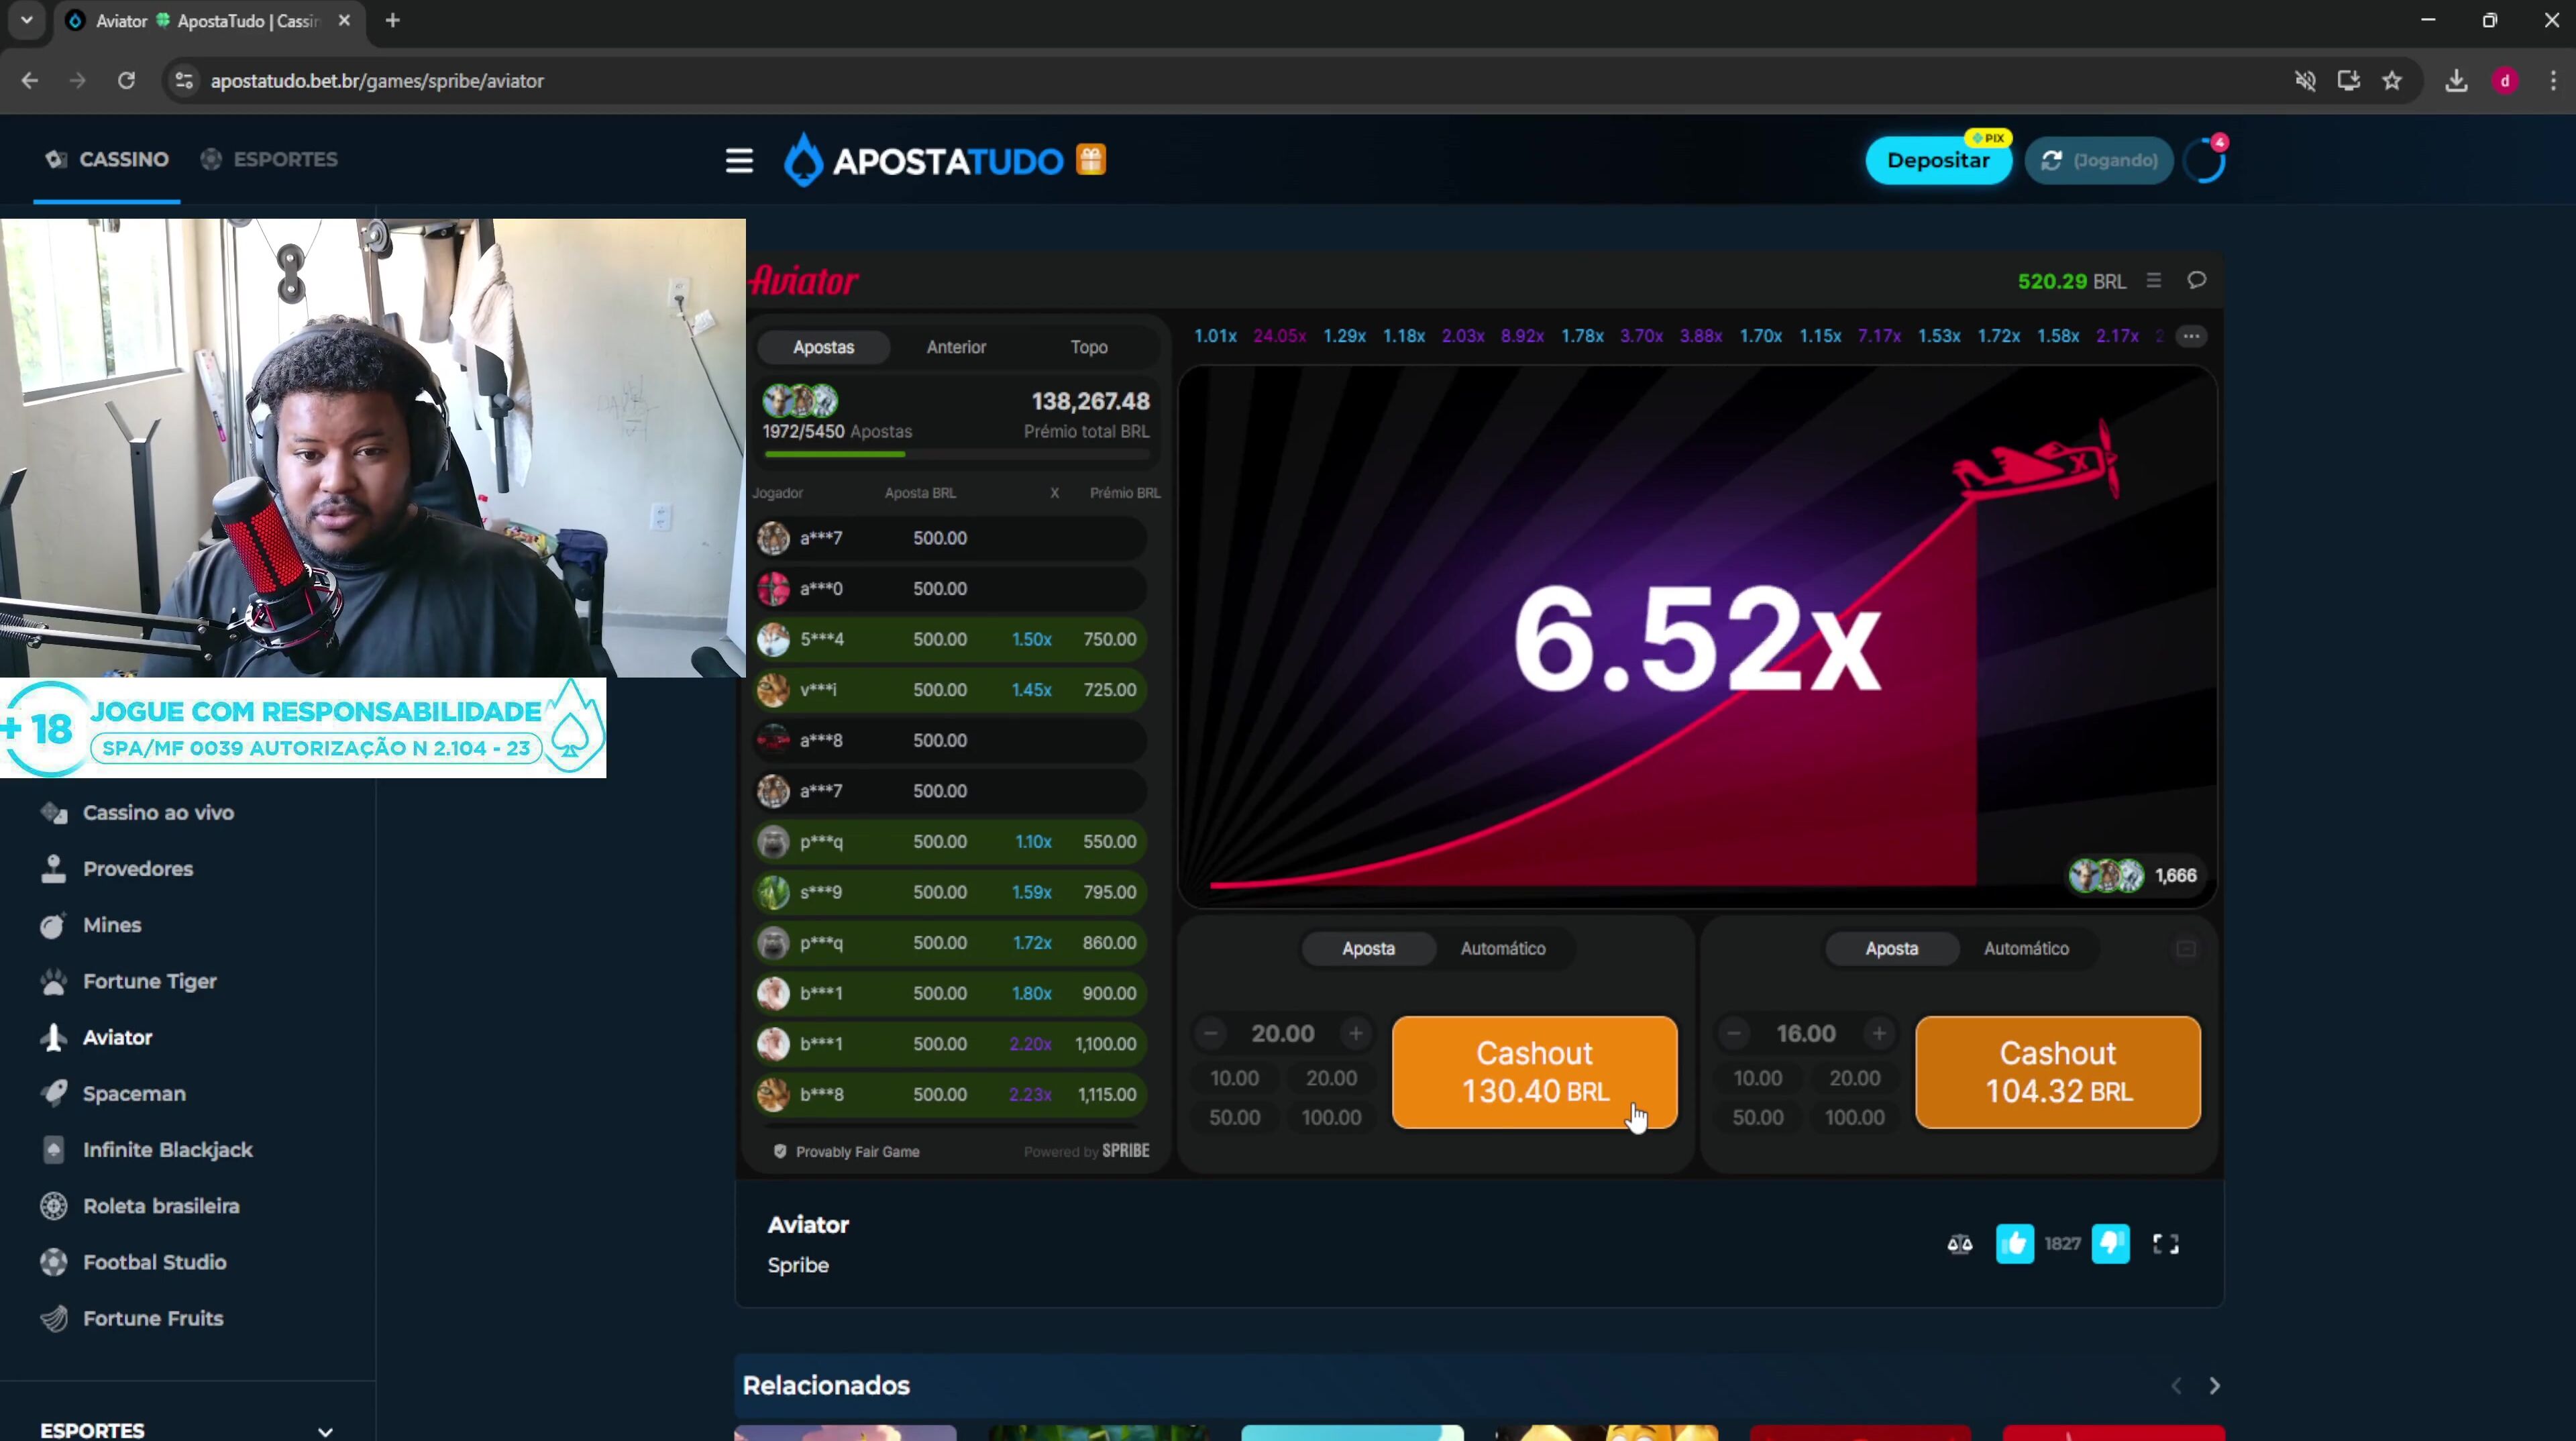The width and height of the screenshot is (2576, 1441).
Task: Switch to the CASSINO tab
Action: pos(107,160)
